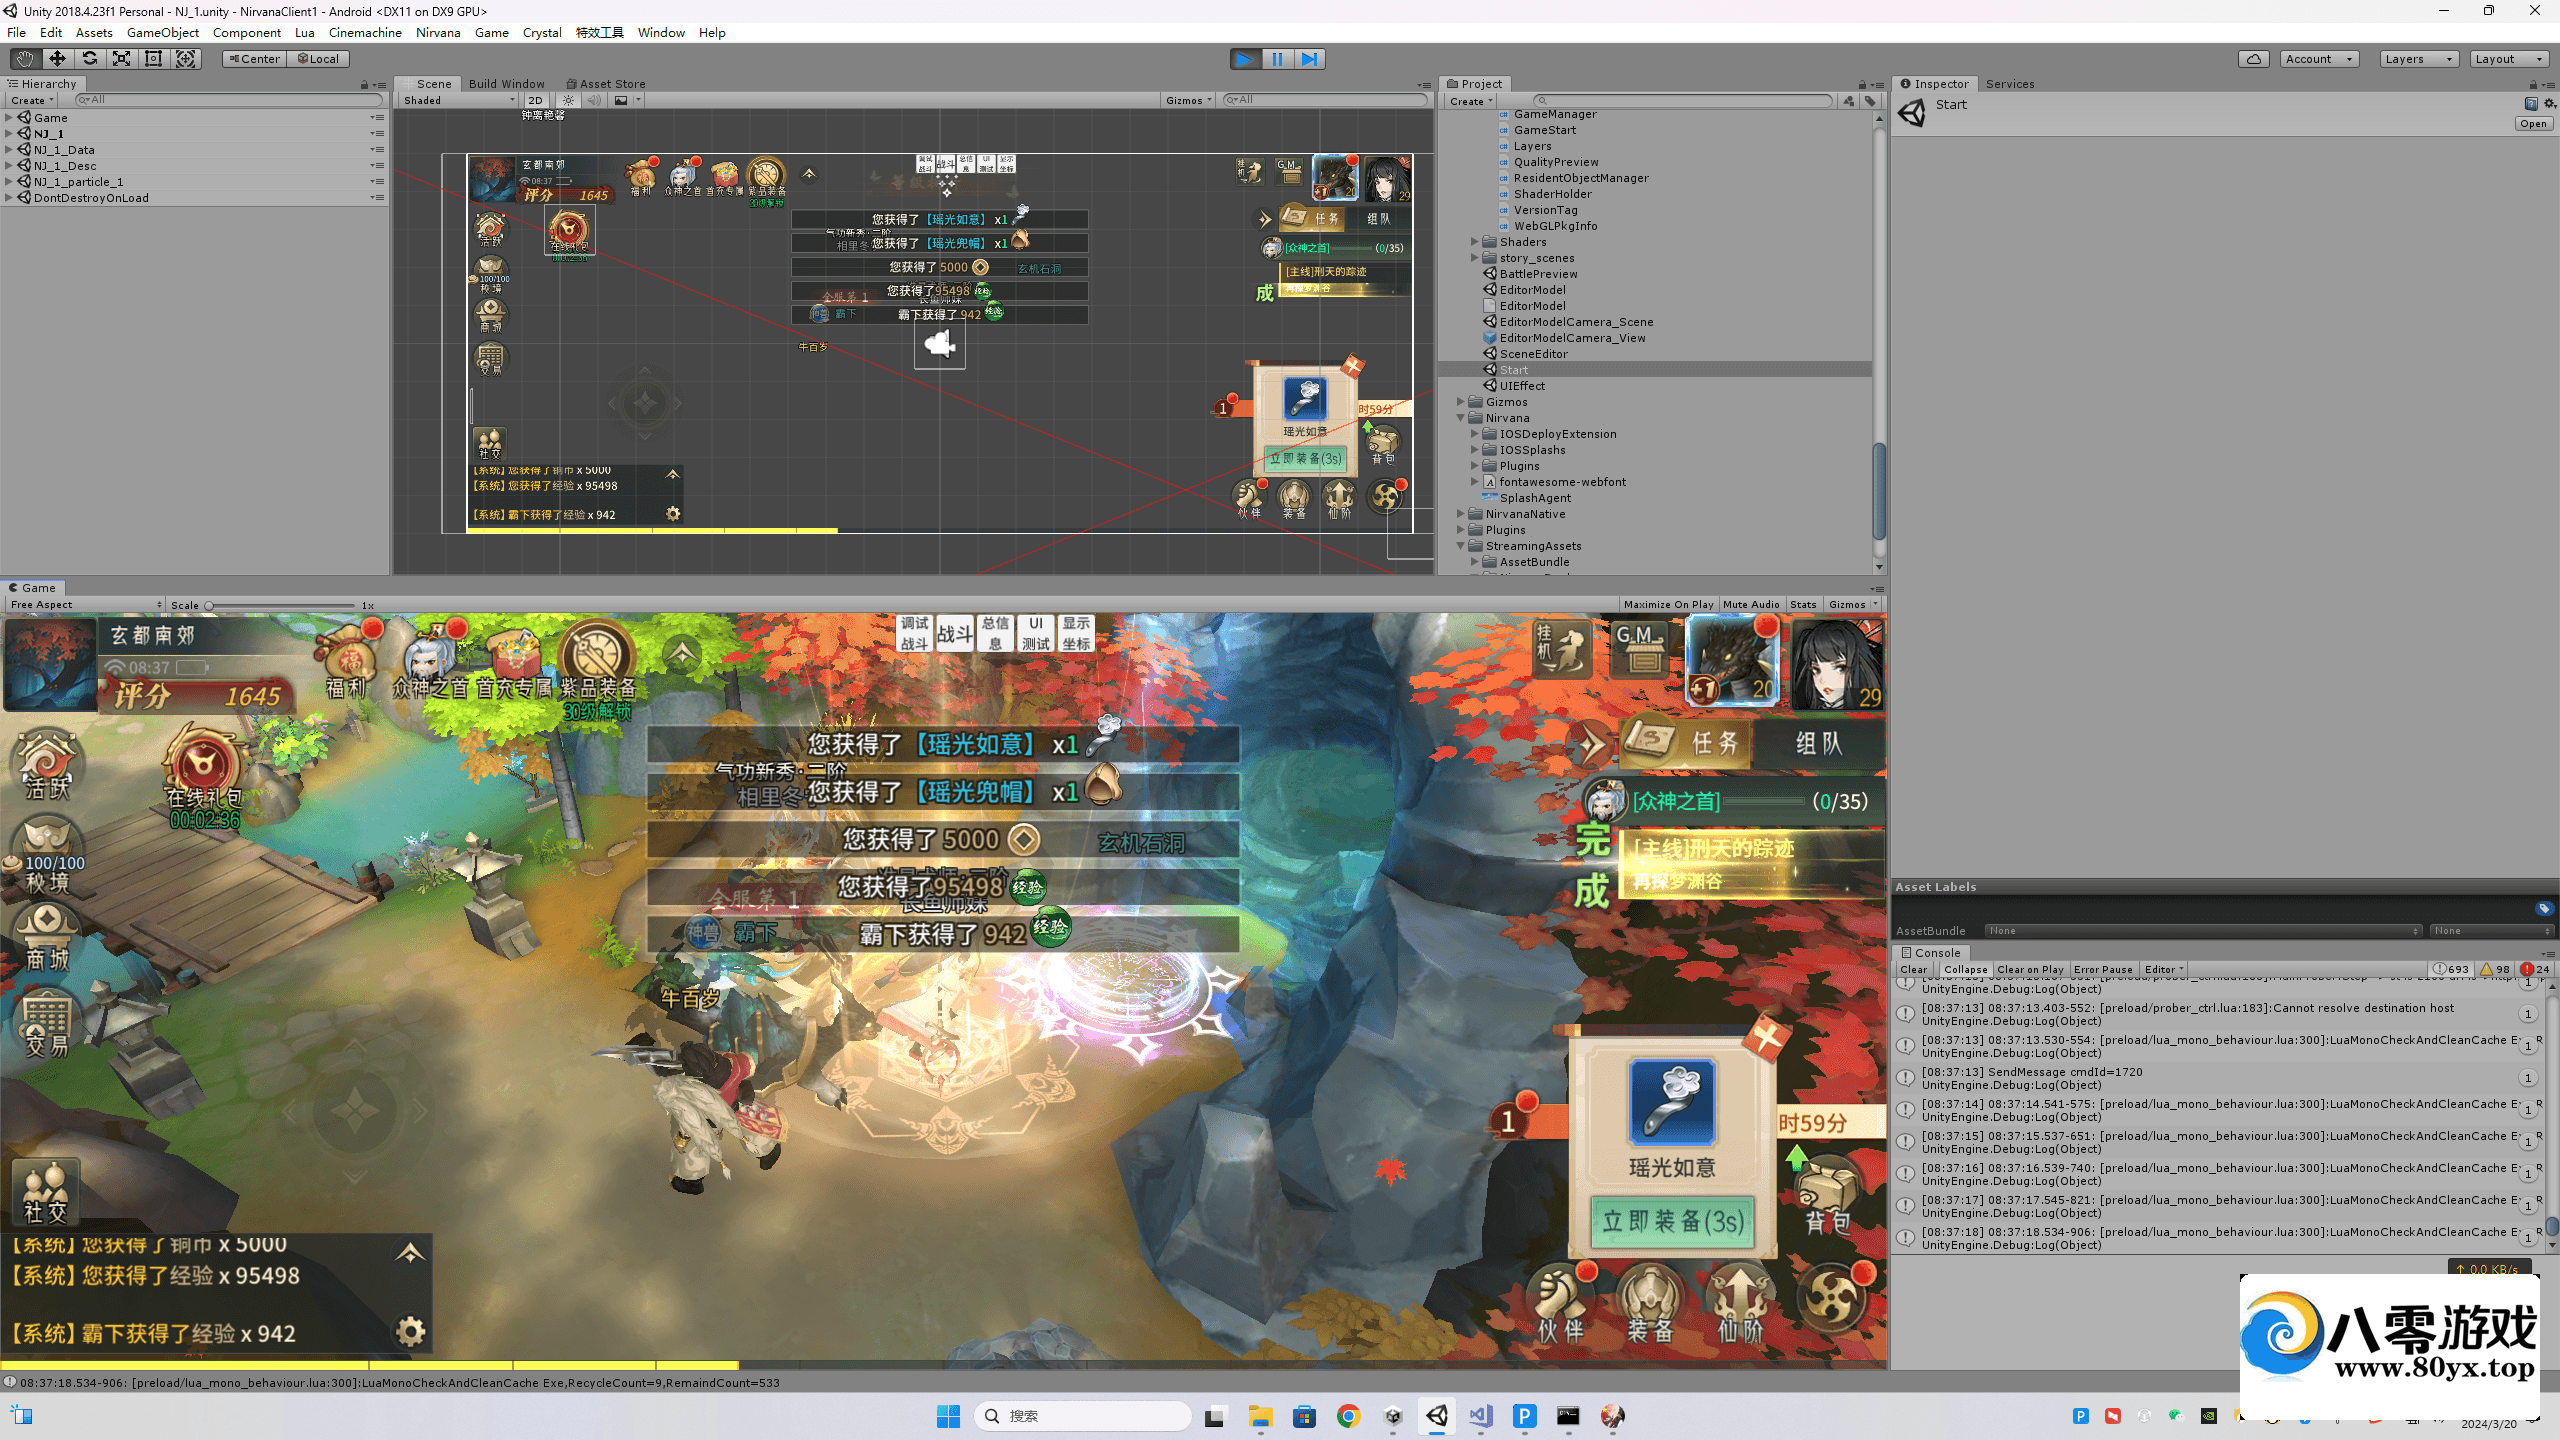
Task: Open the Component menu
Action: pyautogui.click(x=247, y=33)
